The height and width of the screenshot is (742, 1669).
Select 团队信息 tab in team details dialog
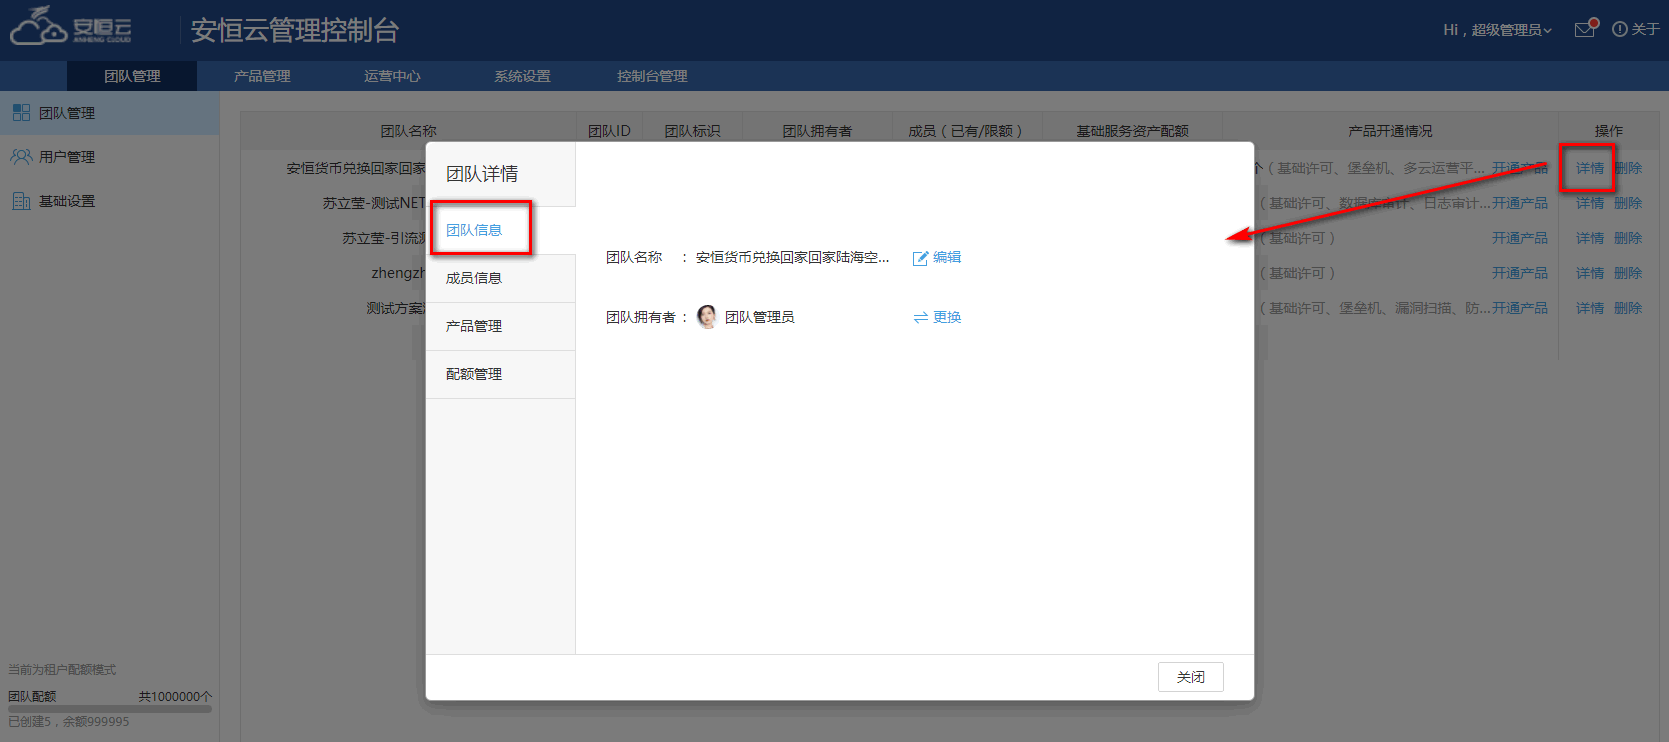501,230
